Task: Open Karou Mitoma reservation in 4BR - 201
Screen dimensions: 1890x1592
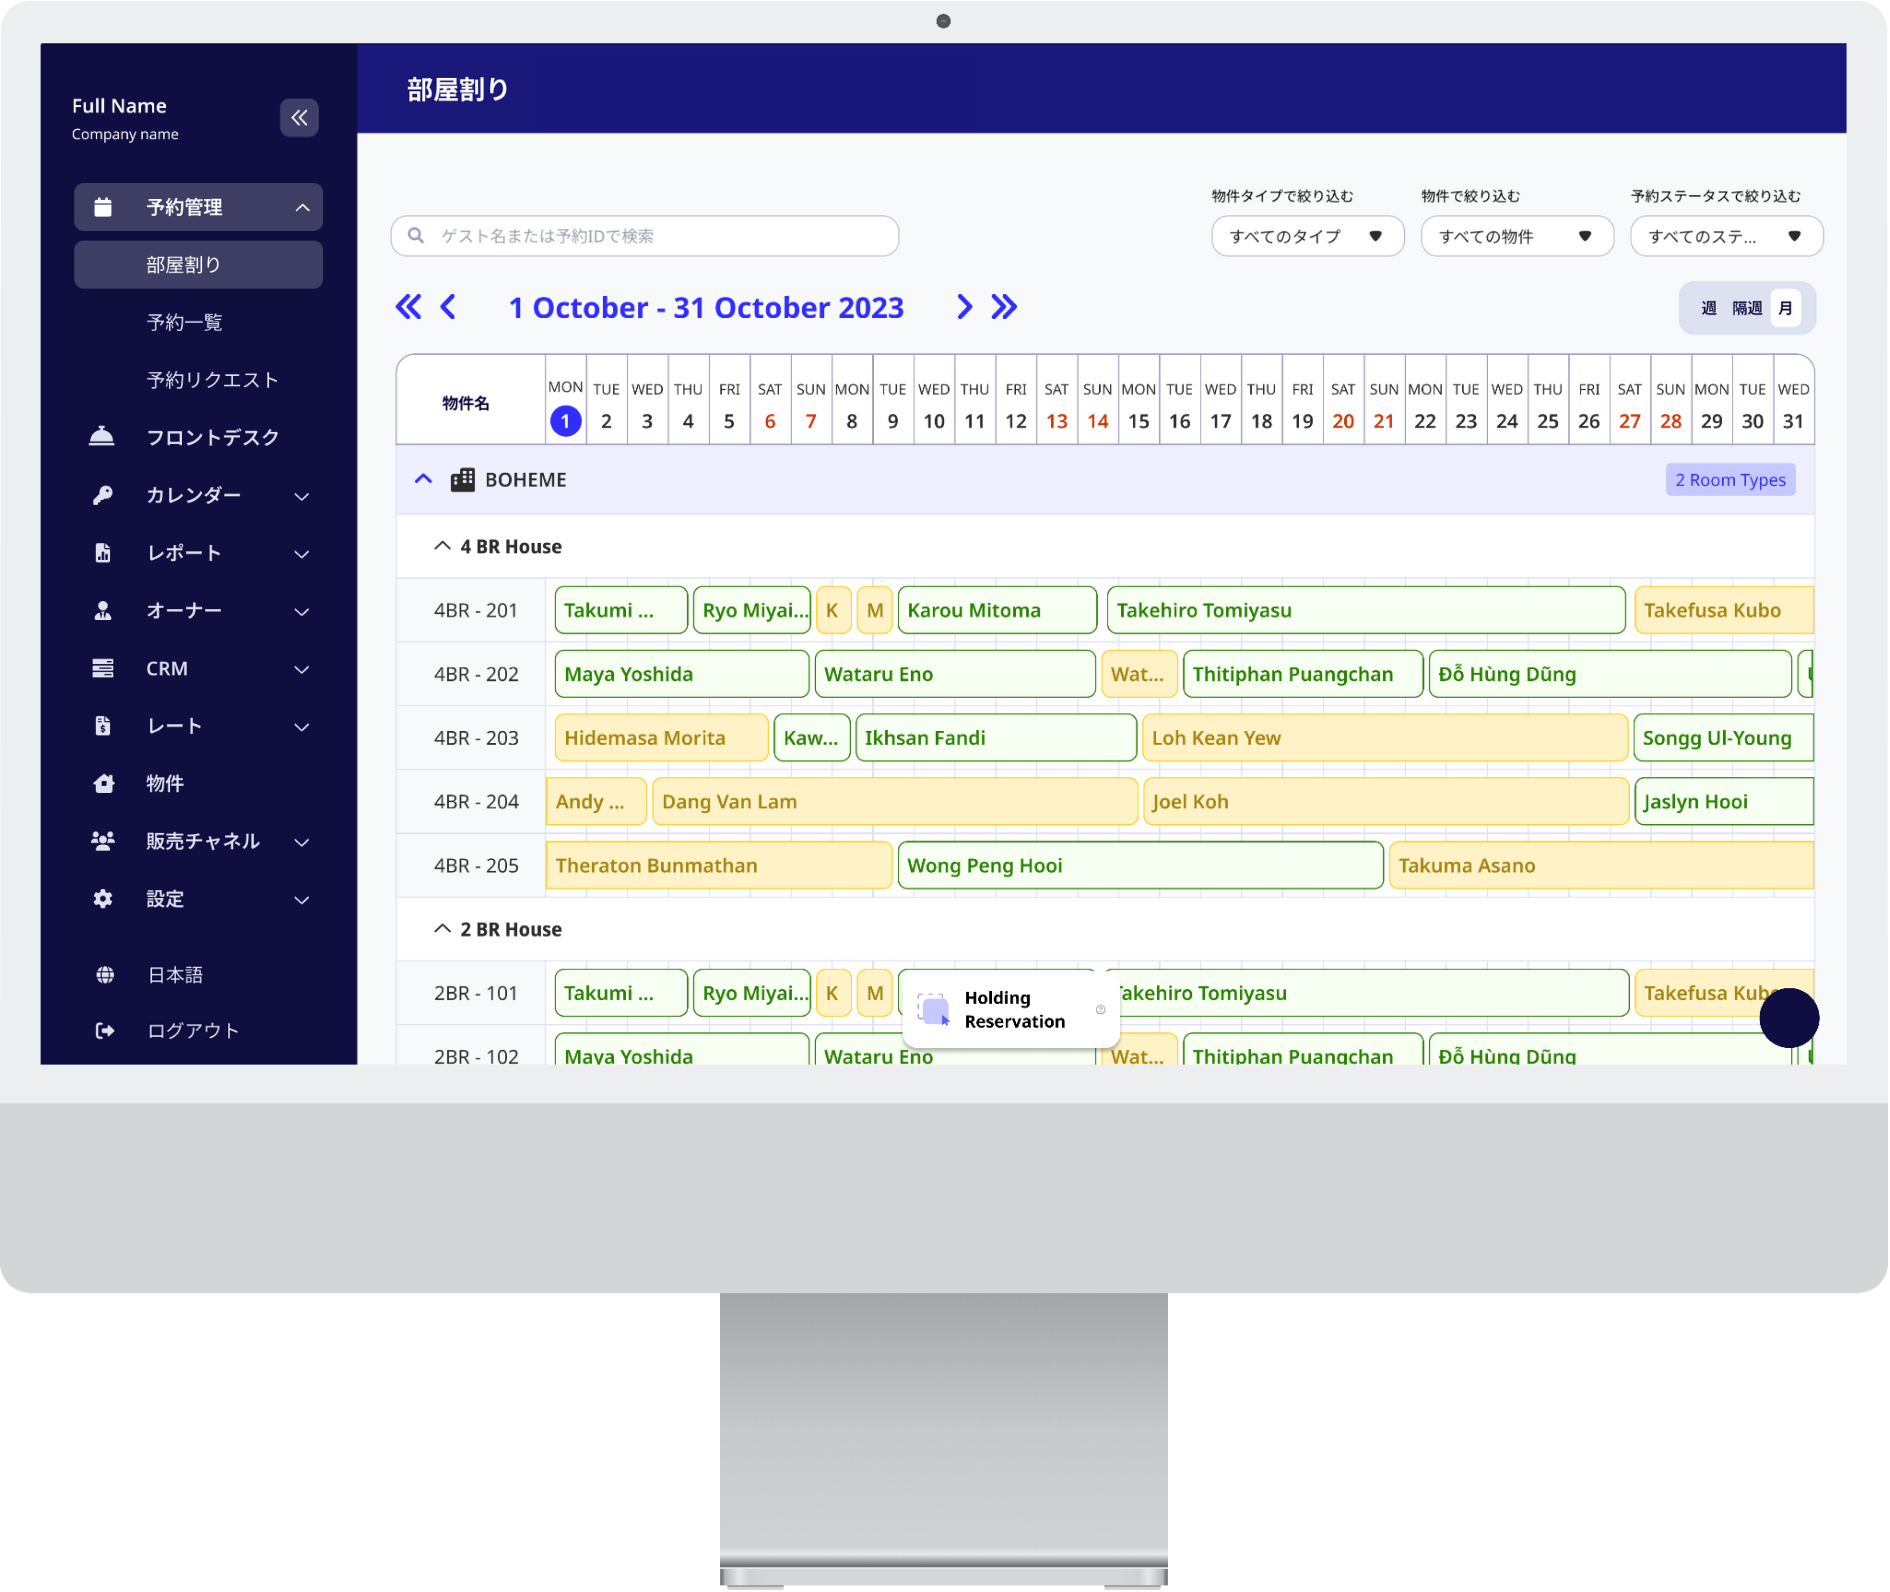Action: point(997,610)
